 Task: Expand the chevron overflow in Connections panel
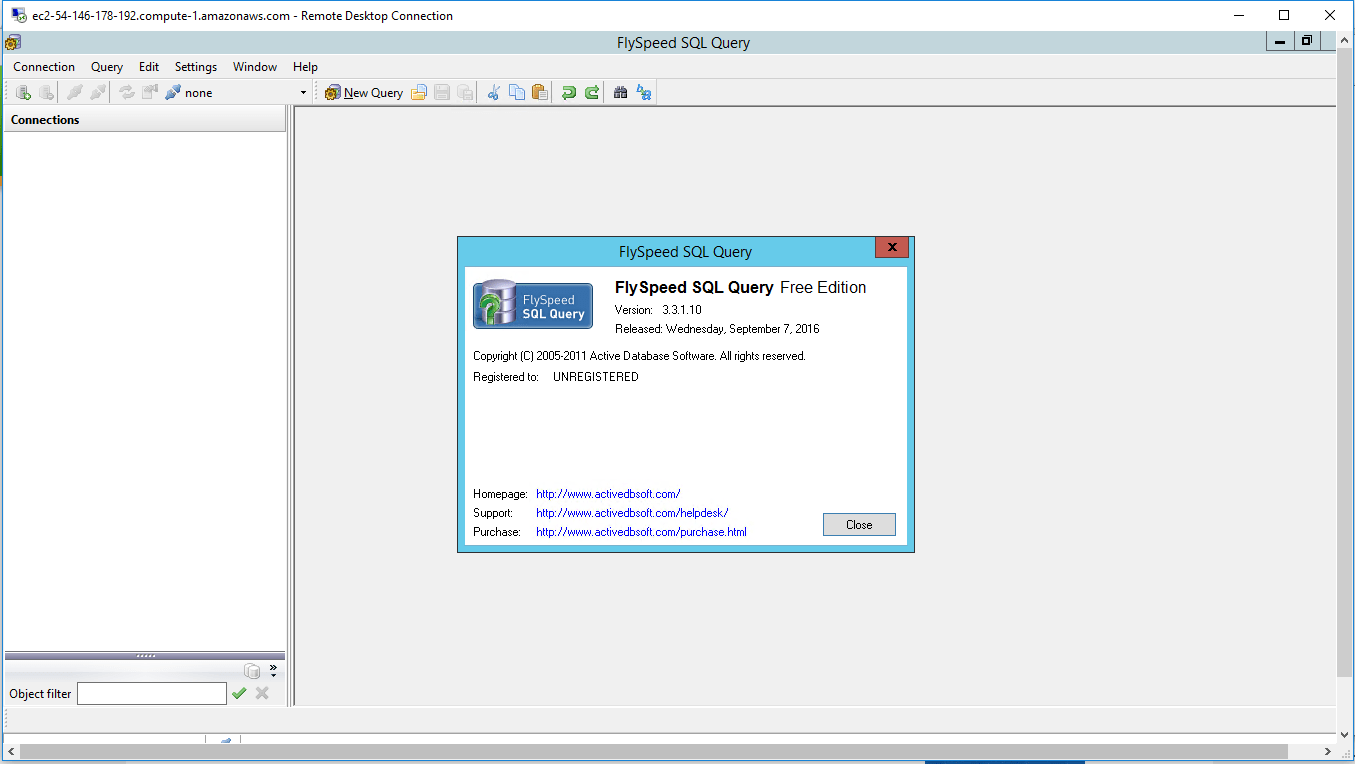(x=273, y=669)
